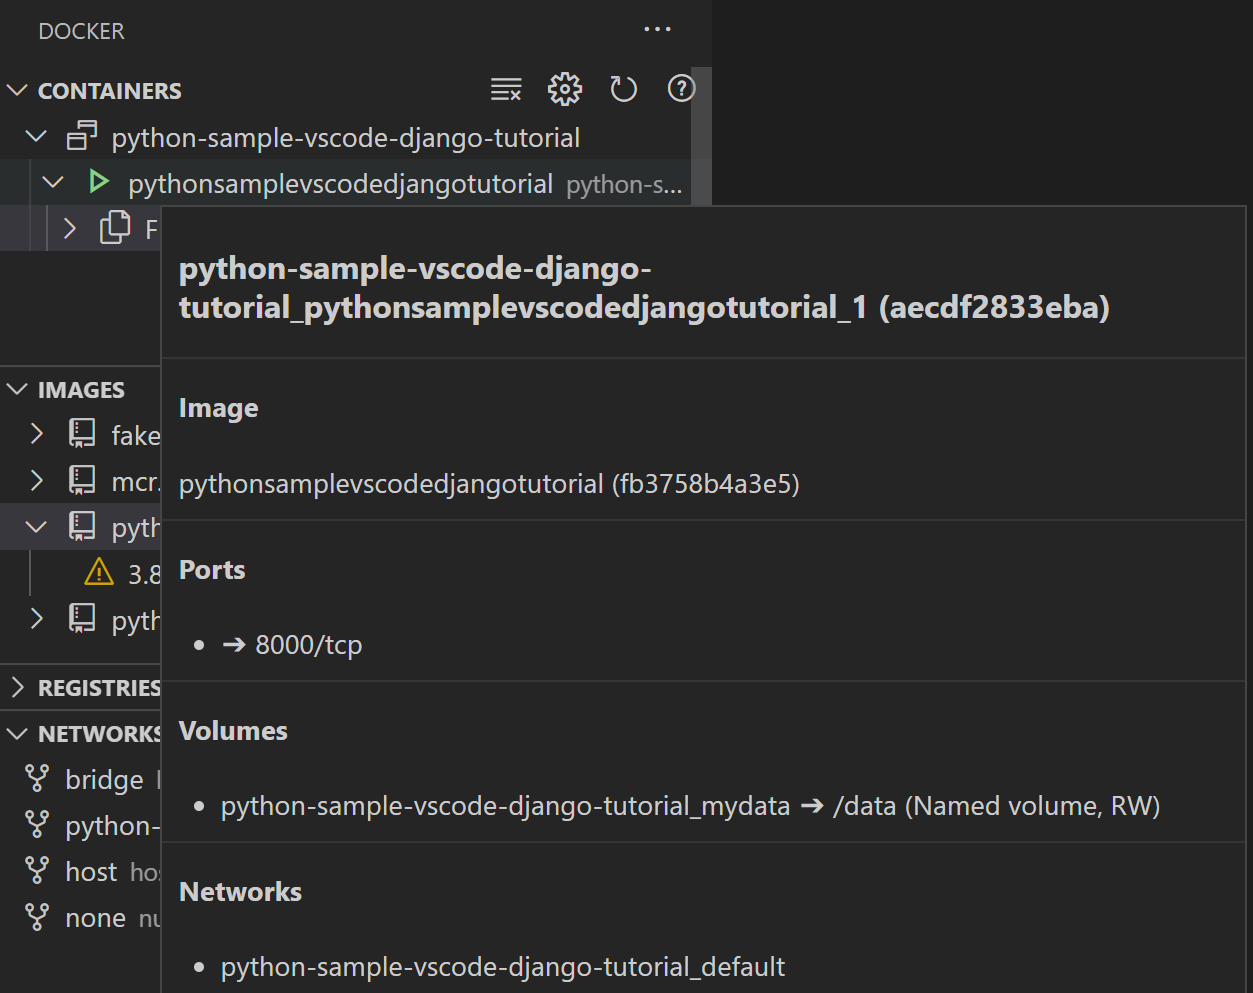The width and height of the screenshot is (1253, 993).
Task: Click the bridge network icon
Action: (36, 779)
